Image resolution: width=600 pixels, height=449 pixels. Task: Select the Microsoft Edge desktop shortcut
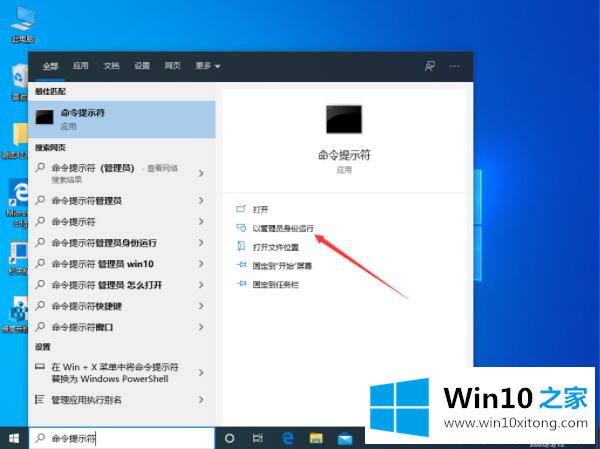[16, 204]
